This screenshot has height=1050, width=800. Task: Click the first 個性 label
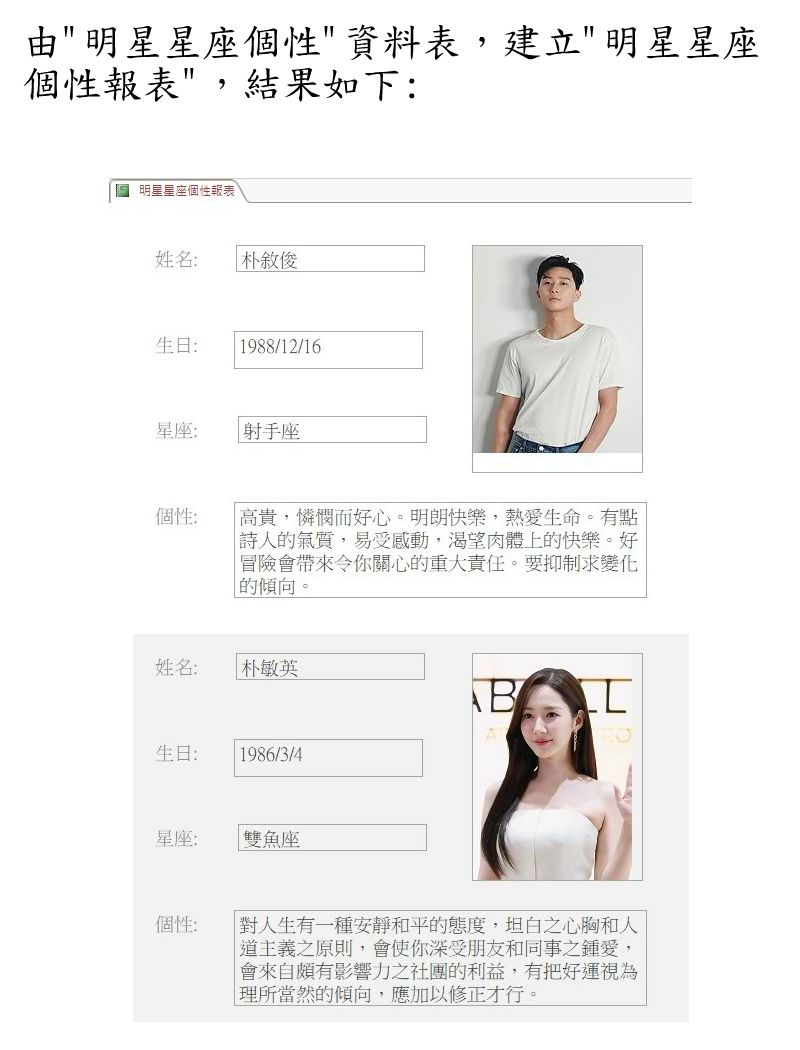coord(176,517)
